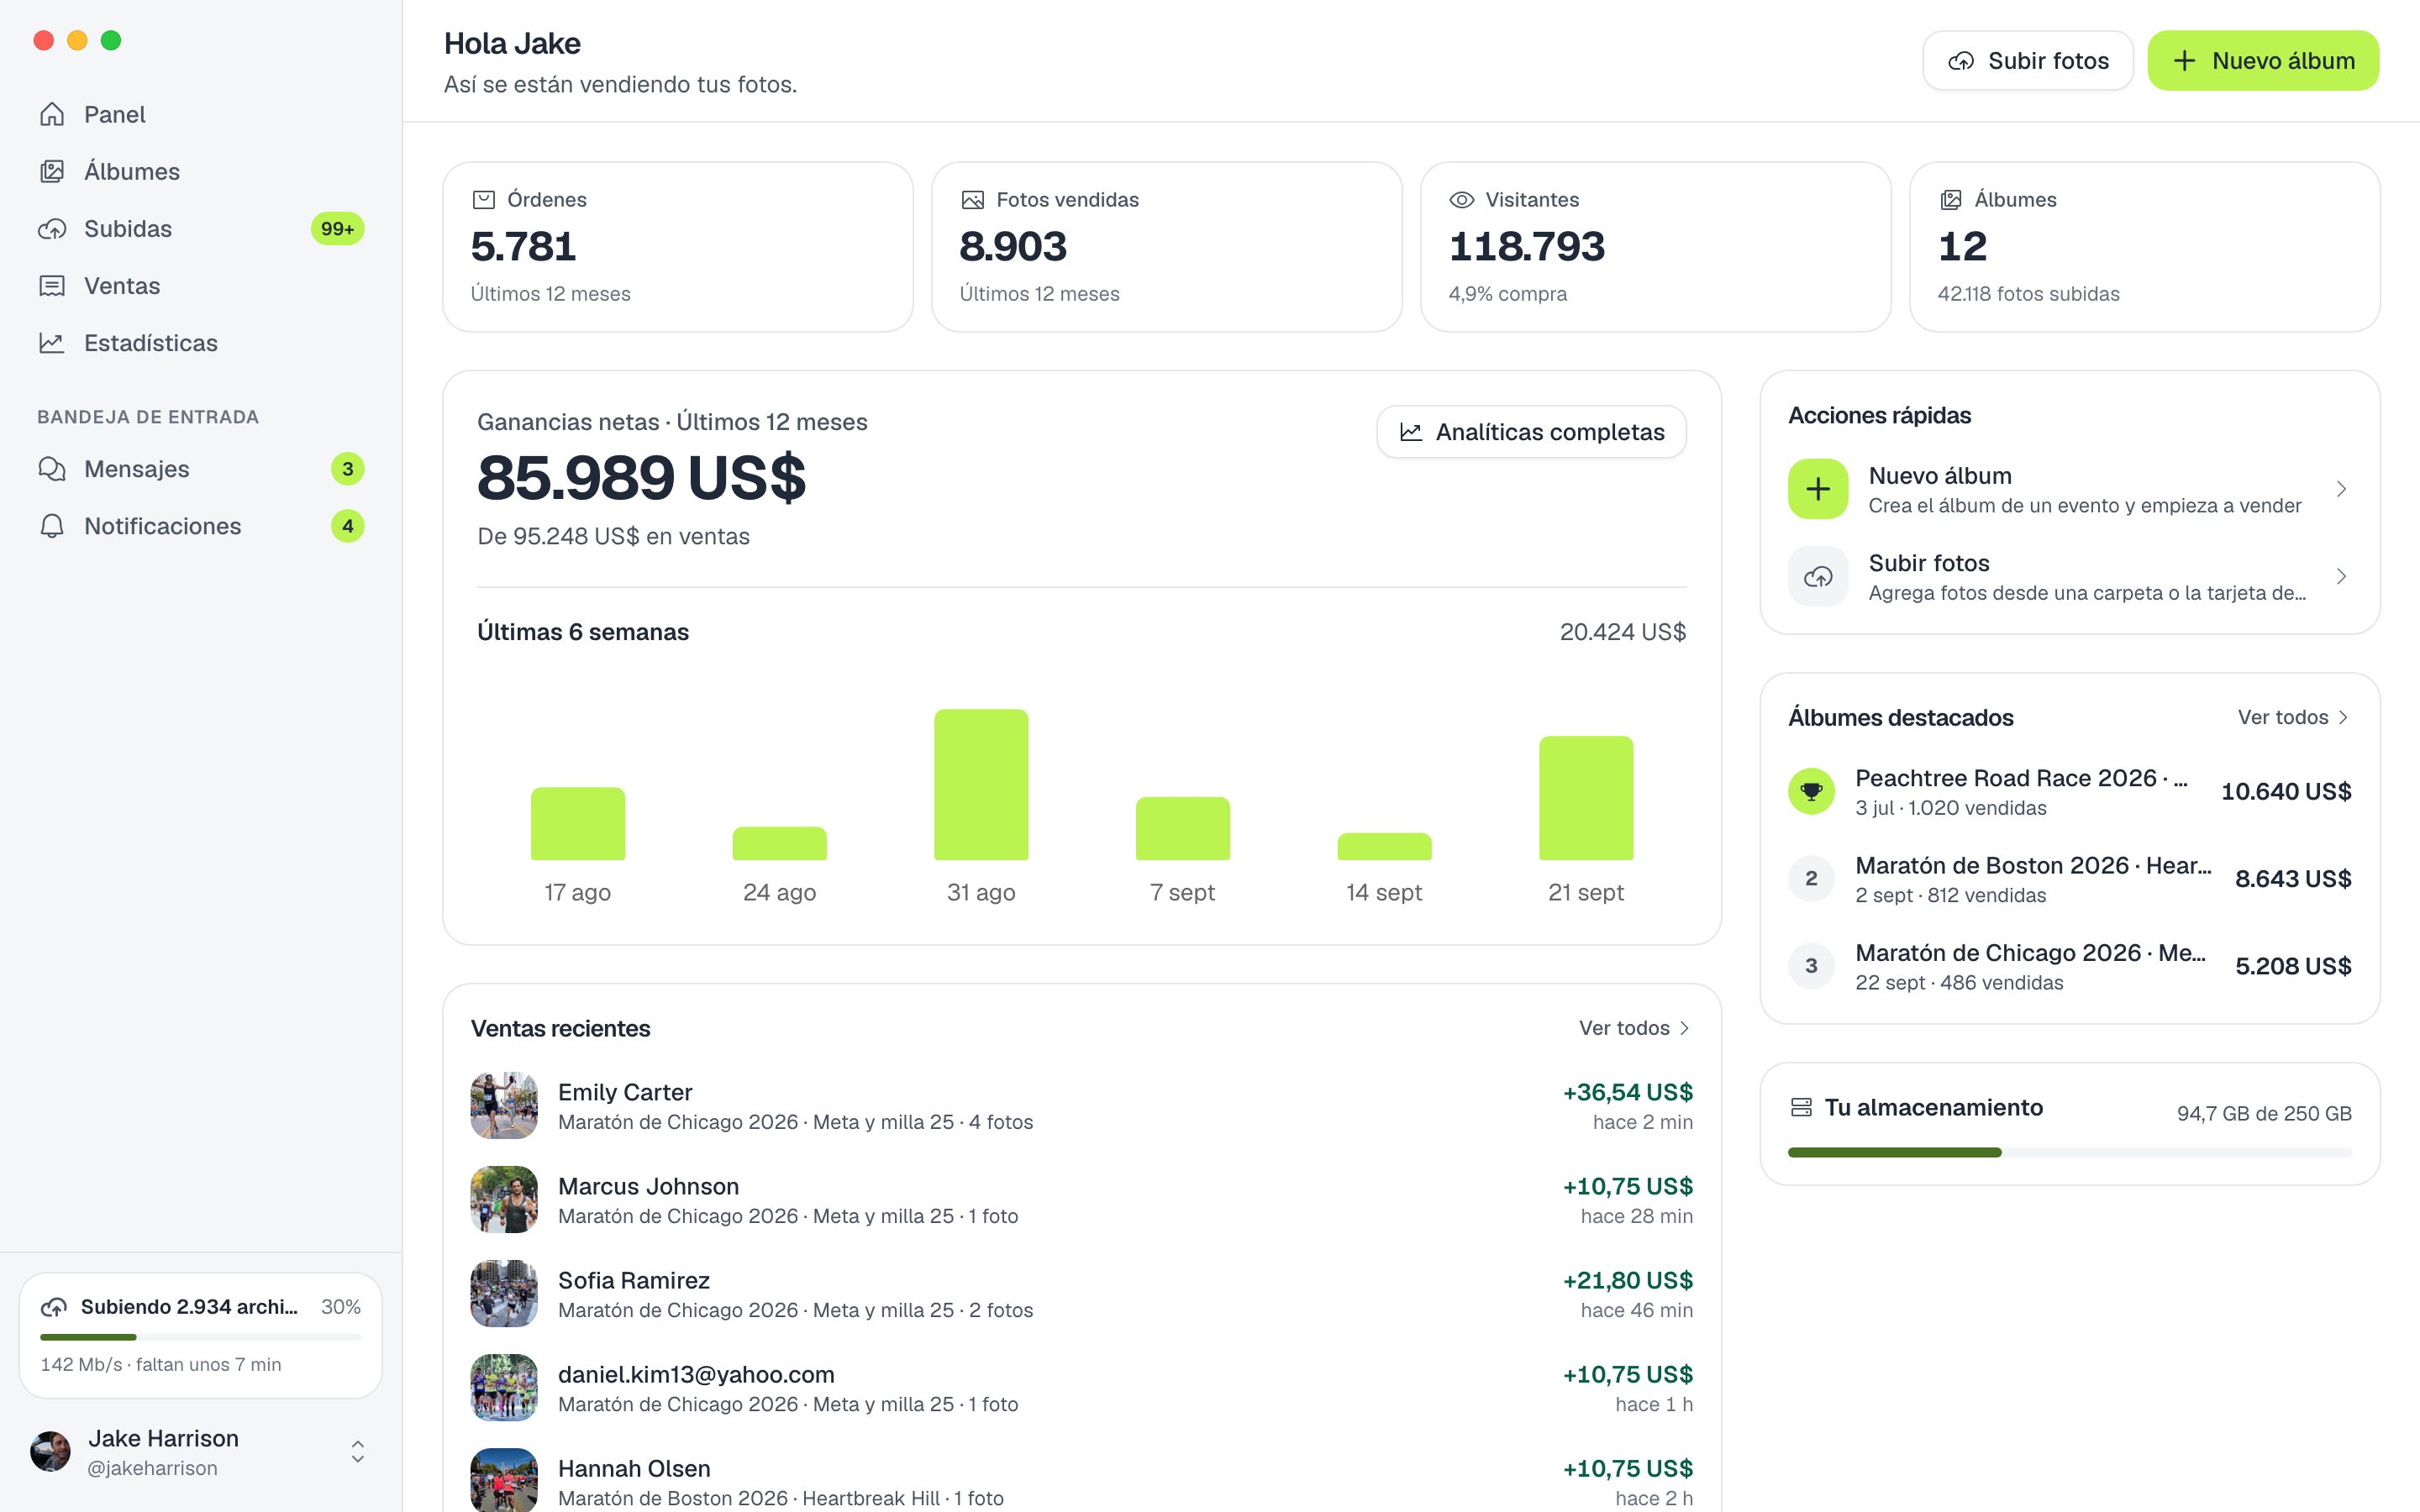This screenshot has width=2420, height=1512.
Task: Click the home icon beside Panel
Action: click(52, 114)
